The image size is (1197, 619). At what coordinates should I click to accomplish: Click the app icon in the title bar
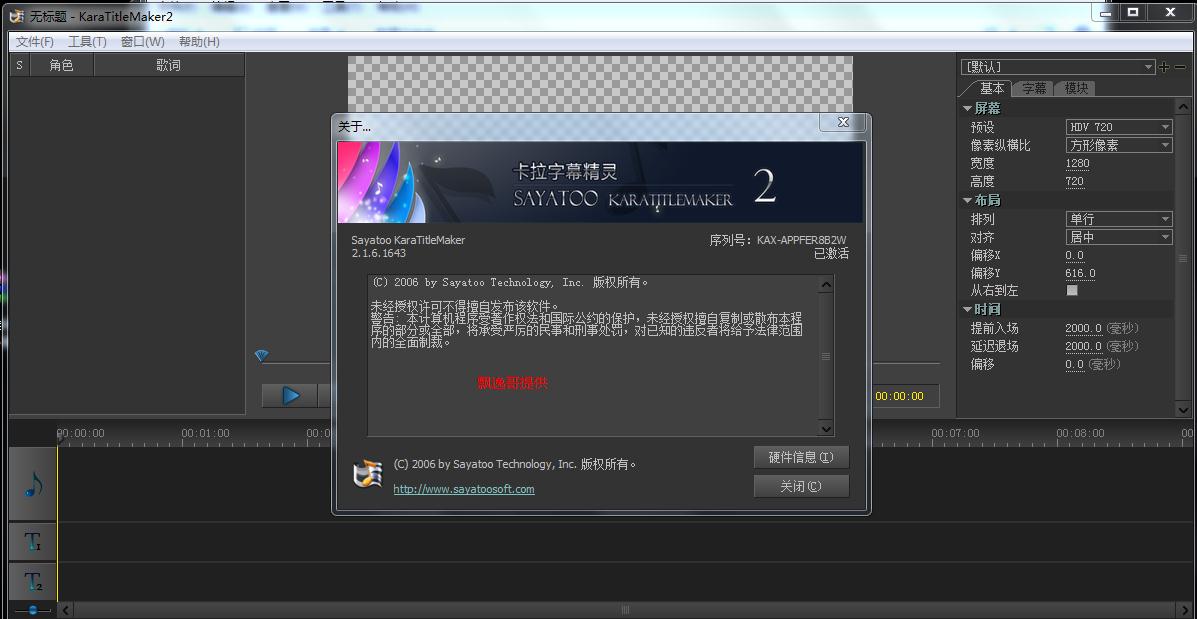16,15
